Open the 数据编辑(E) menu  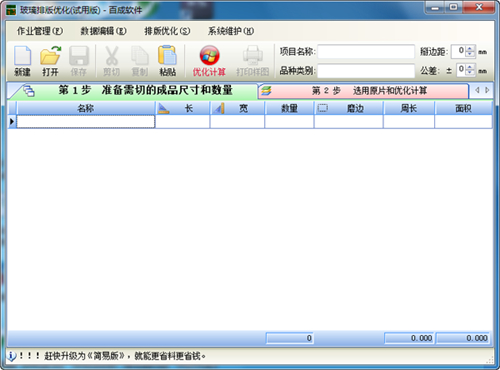pos(103,31)
